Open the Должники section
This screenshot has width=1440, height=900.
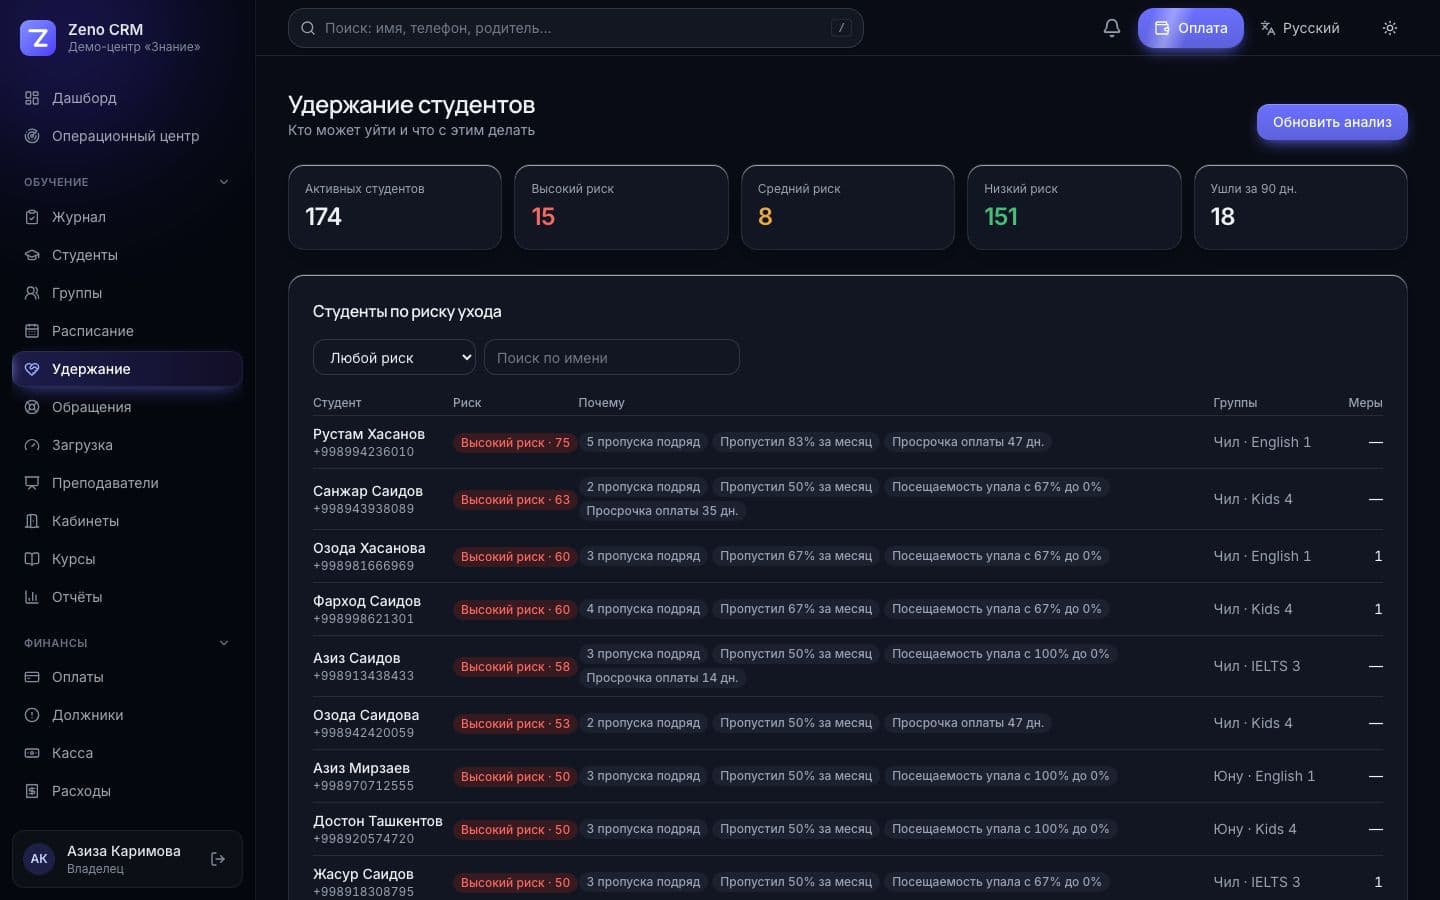click(127, 715)
